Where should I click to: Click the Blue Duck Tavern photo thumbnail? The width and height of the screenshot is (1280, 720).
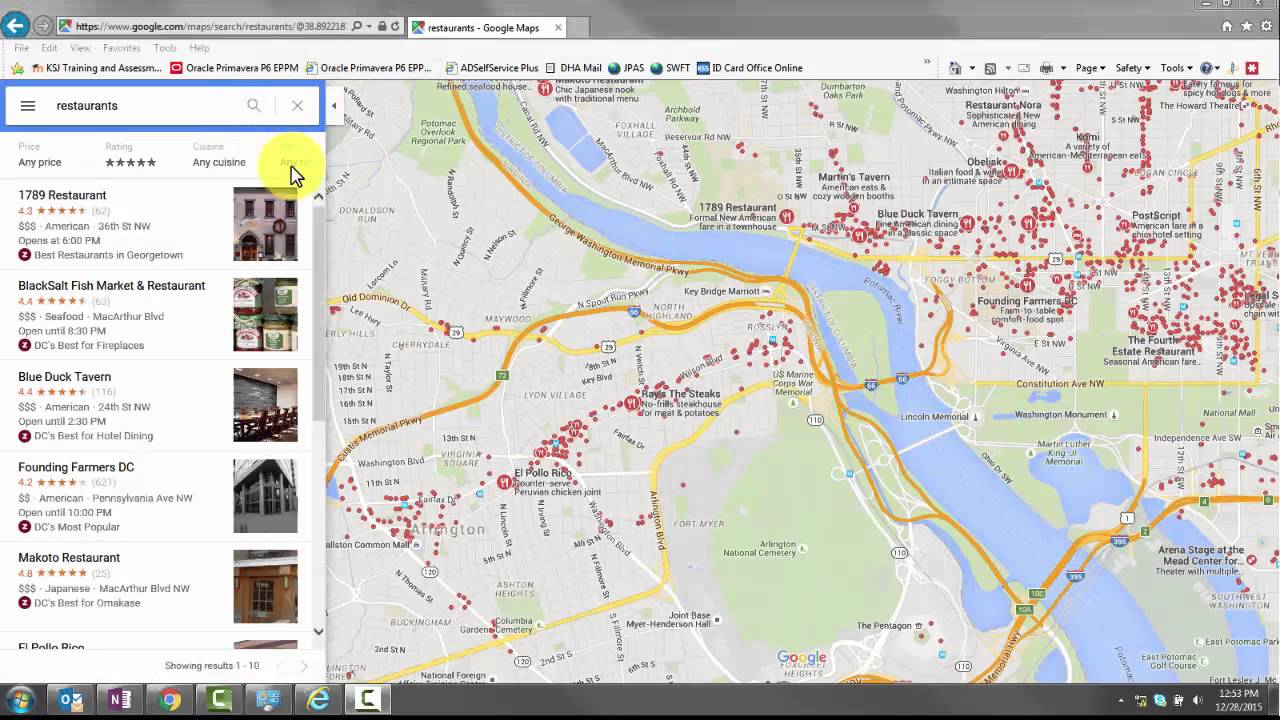coord(265,405)
